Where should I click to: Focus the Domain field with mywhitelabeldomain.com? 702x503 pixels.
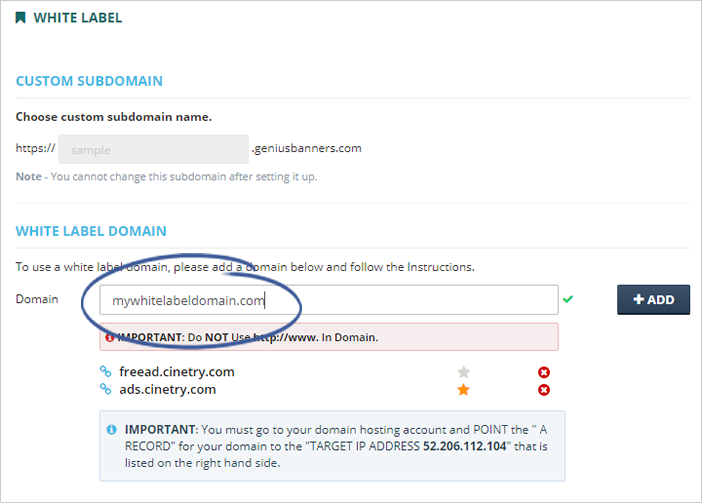click(x=328, y=300)
